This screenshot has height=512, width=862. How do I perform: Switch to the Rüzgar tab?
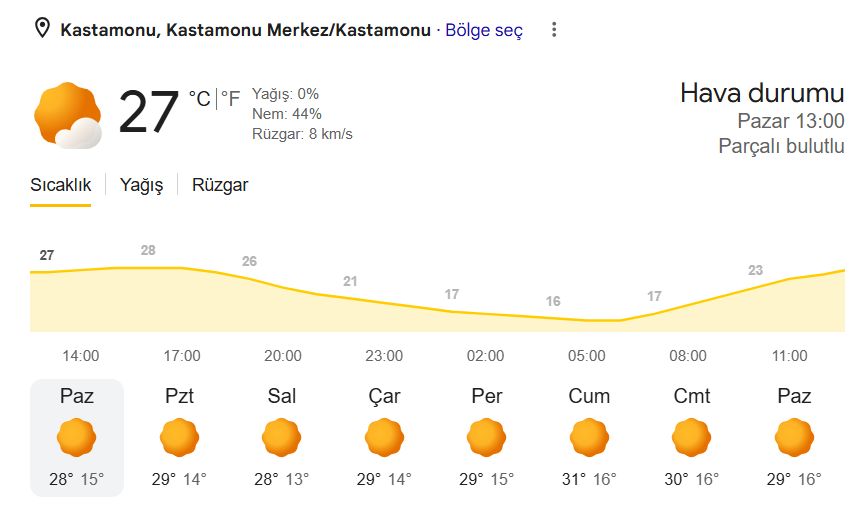pos(220,185)
